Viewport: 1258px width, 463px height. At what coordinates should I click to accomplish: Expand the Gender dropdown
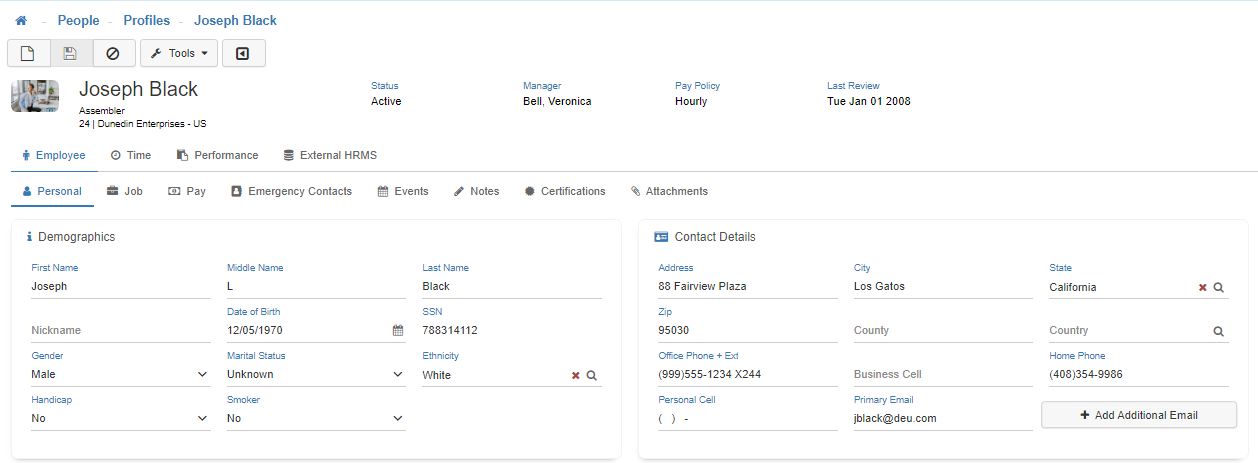click(203, 375)
